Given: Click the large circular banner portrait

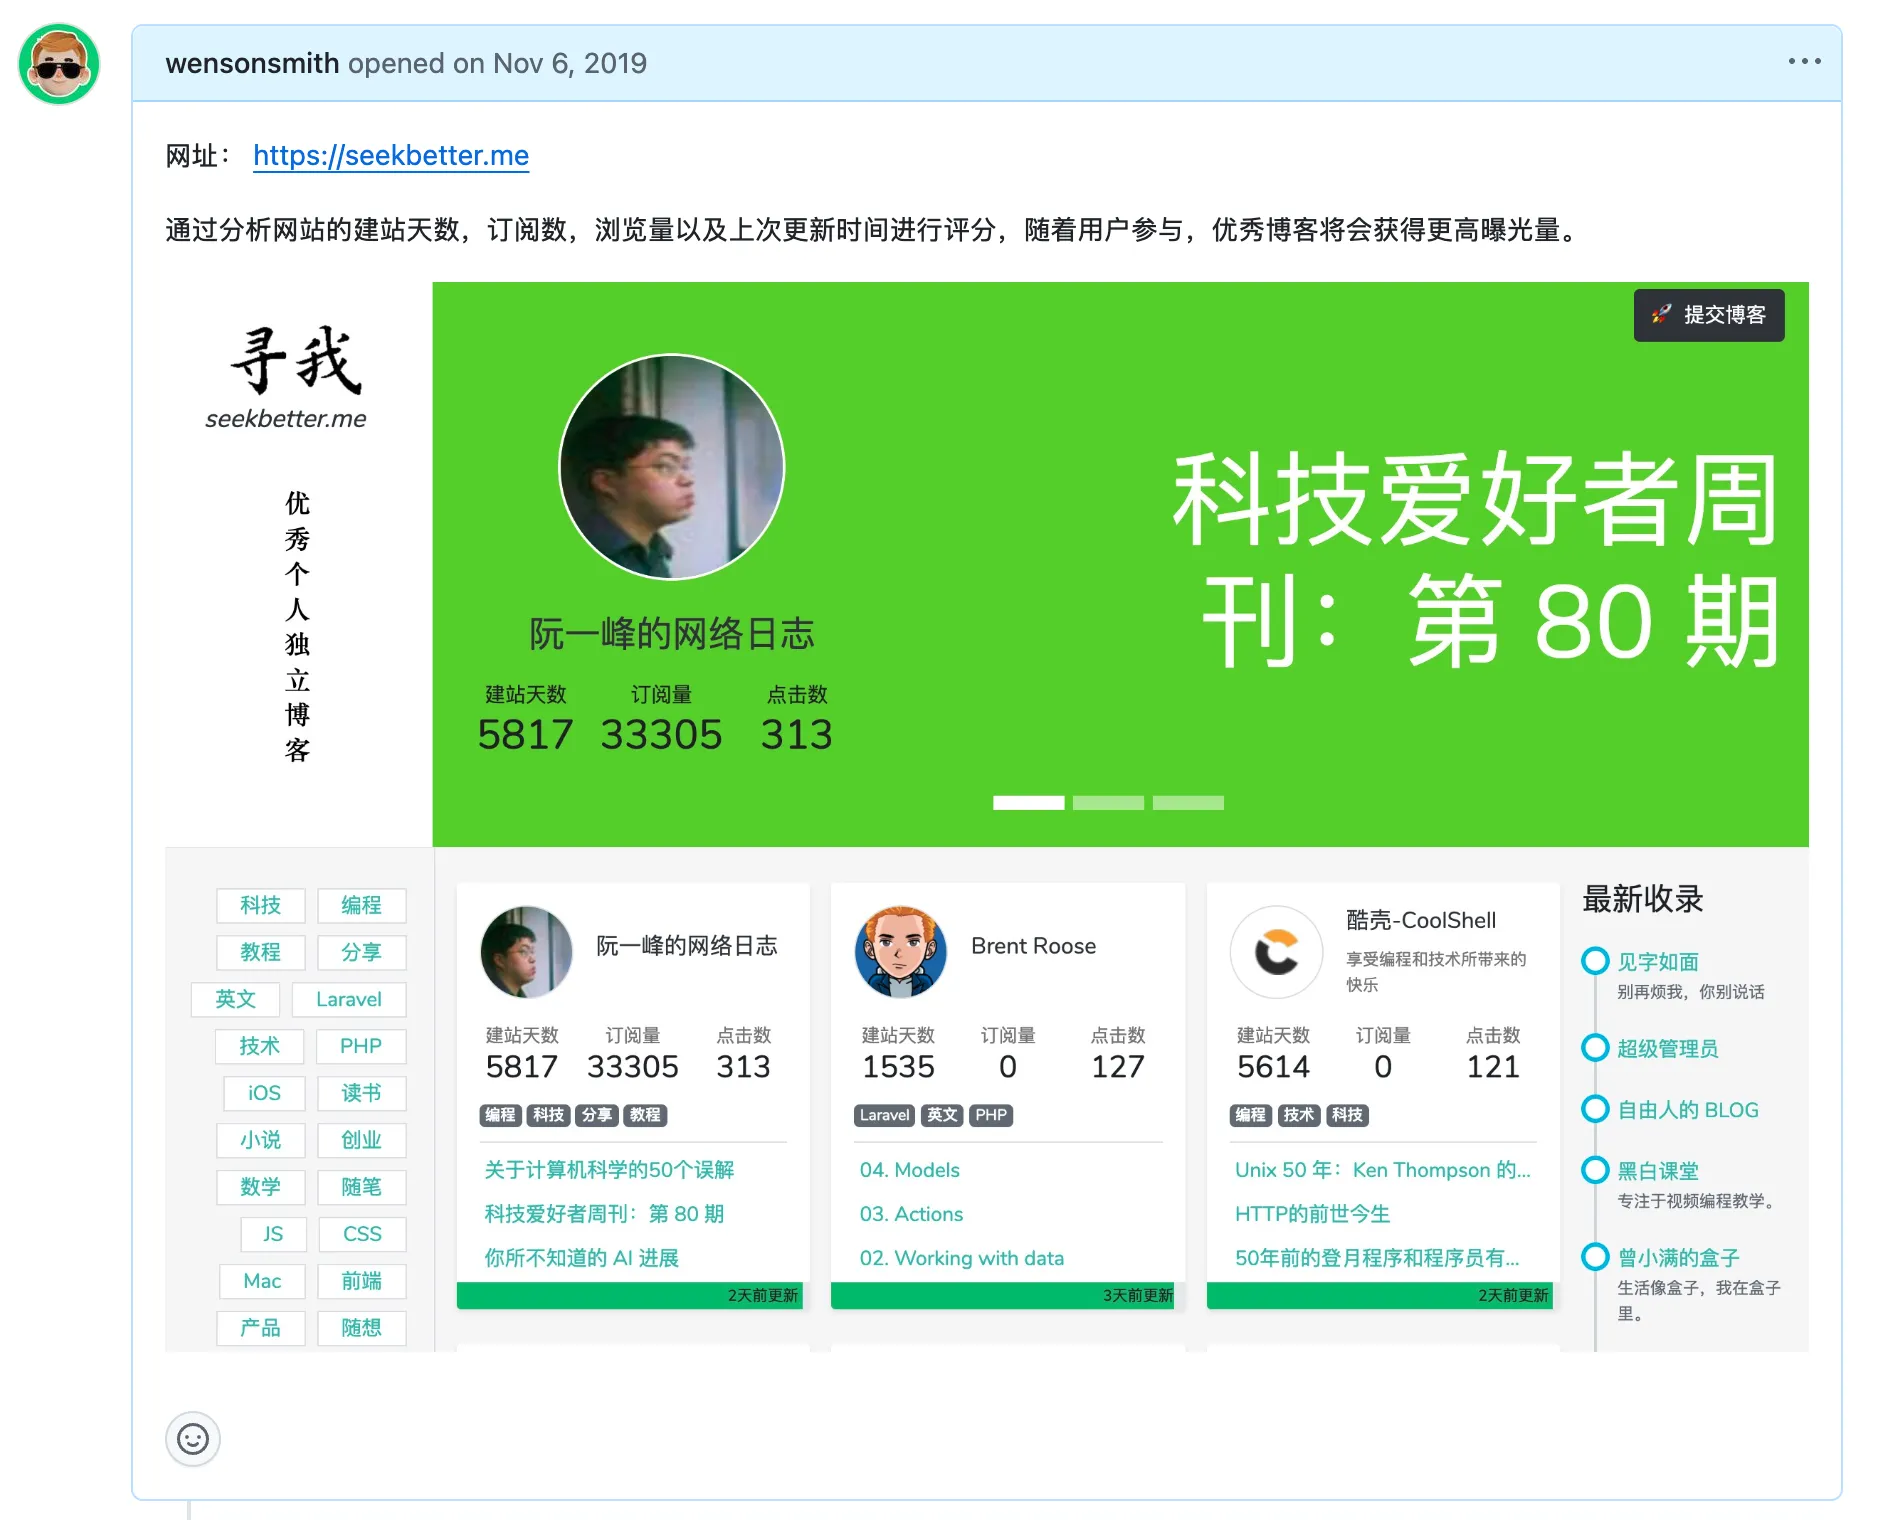Looking at the screenshot, I should click(x=671, y=467).
